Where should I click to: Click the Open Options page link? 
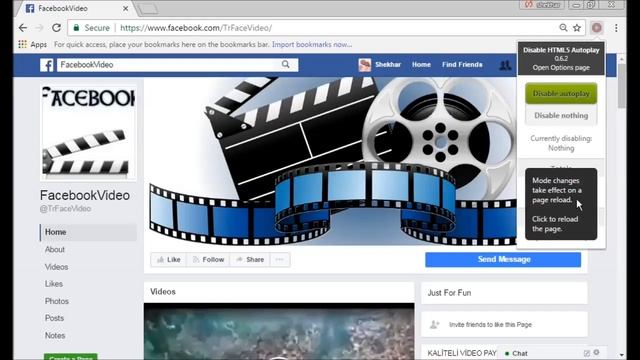point(561,68)
